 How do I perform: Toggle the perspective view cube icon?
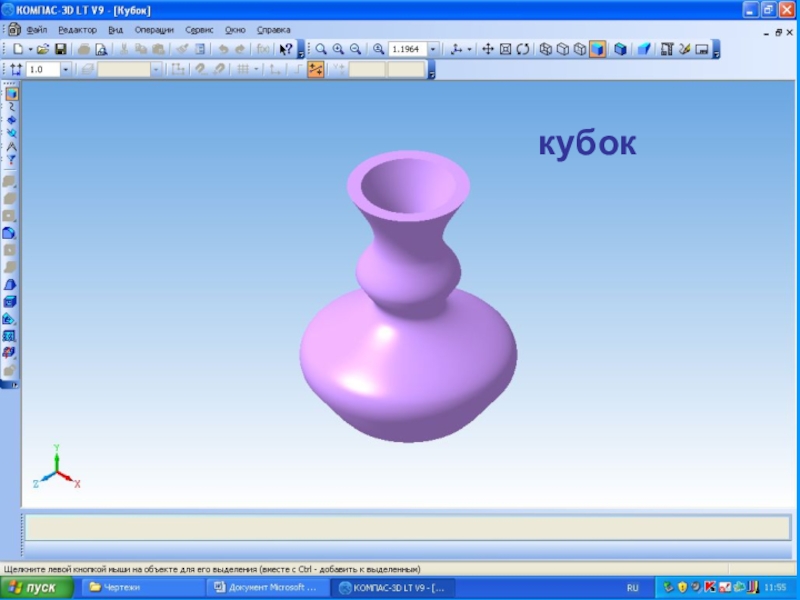click(620, 49)
